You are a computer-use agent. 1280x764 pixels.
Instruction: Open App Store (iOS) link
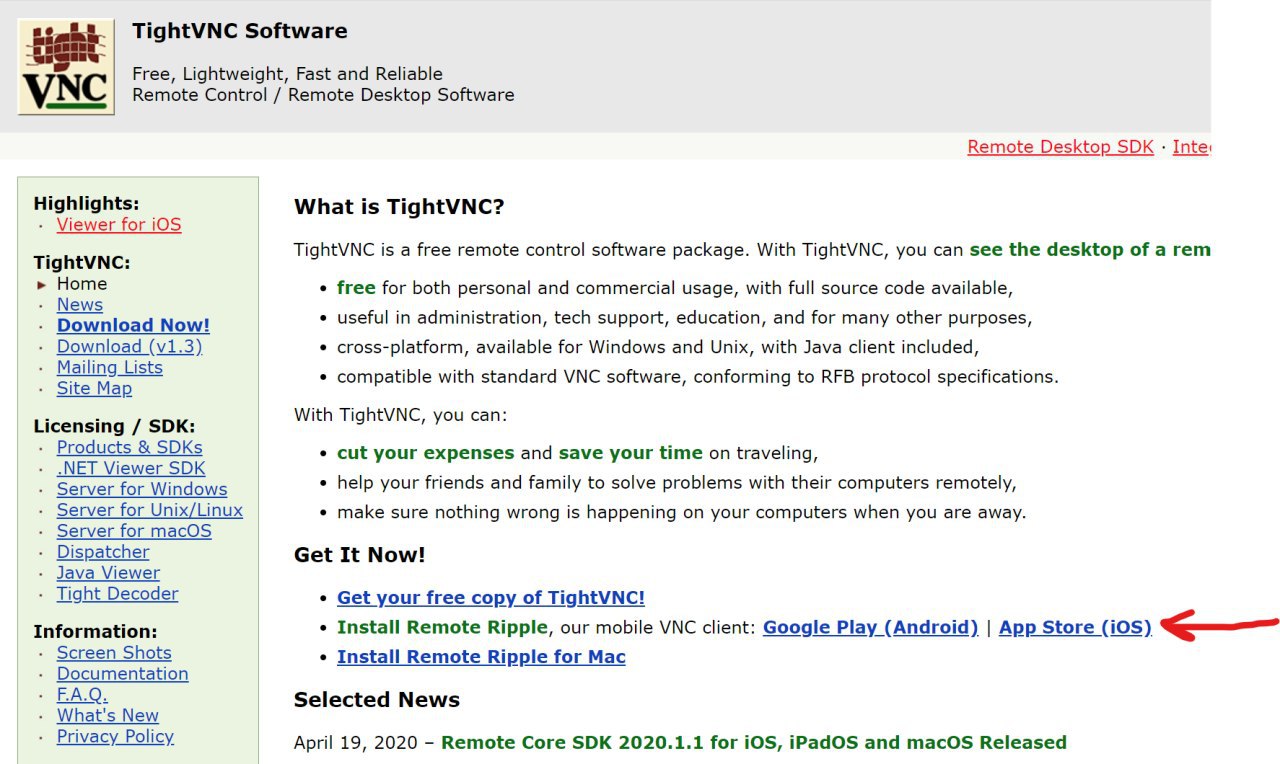tap(1075, 628)
